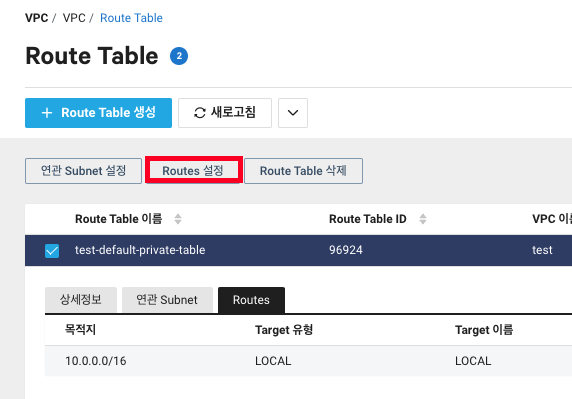This screenshot has width=572, height=399.
Task: Click LOCAL under Target 유형
Action: tap(273, 361)
